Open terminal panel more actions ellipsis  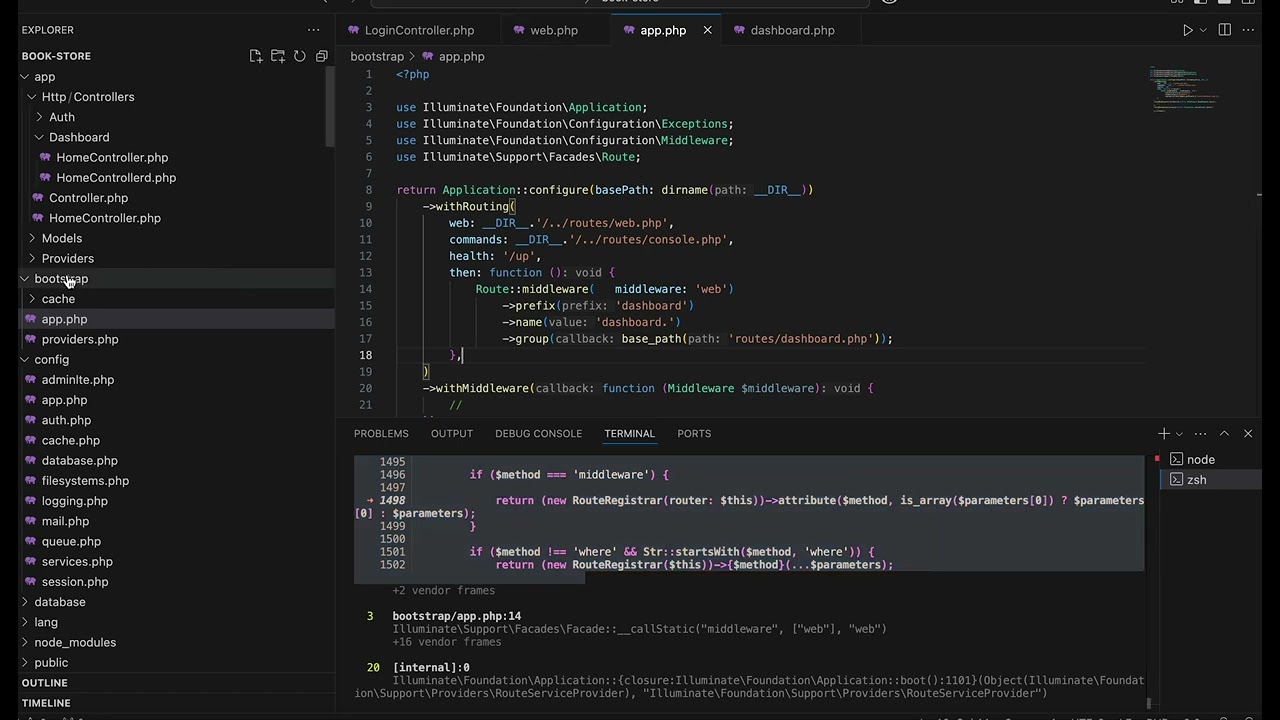coord(1200,434)
